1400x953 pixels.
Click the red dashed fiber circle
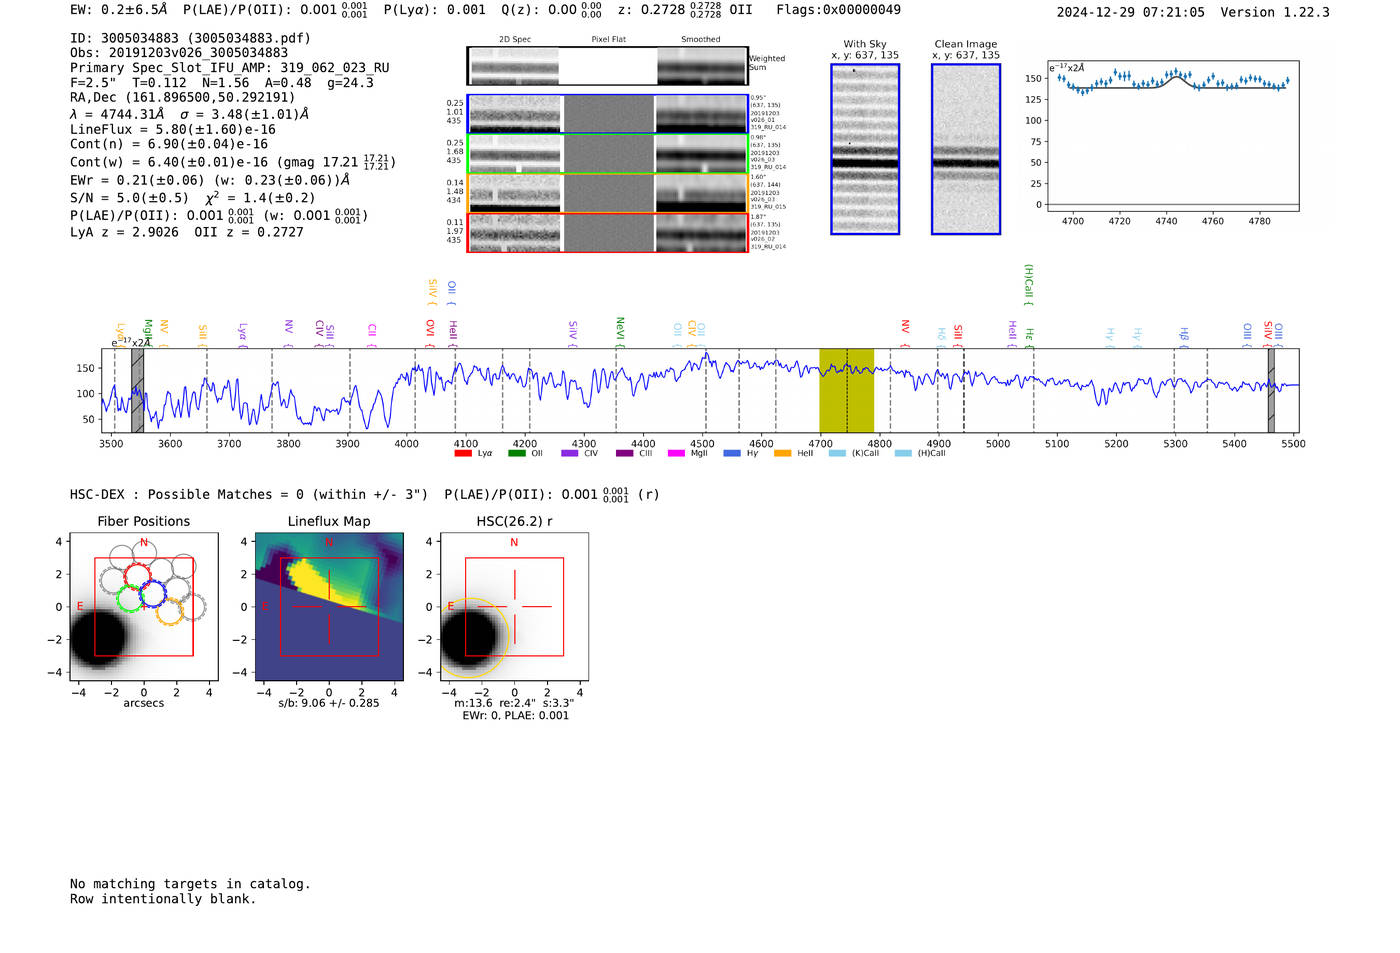(x=137, y=577)
